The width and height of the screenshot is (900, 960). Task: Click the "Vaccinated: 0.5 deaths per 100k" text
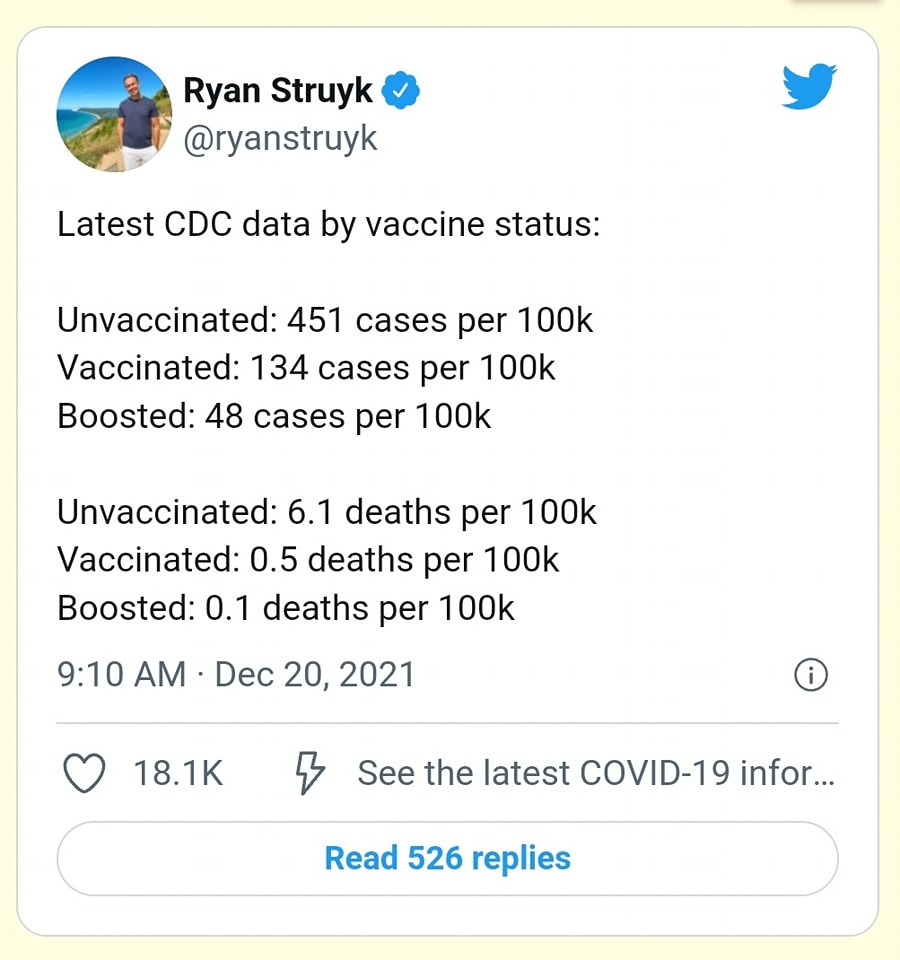tap(308, 560)
